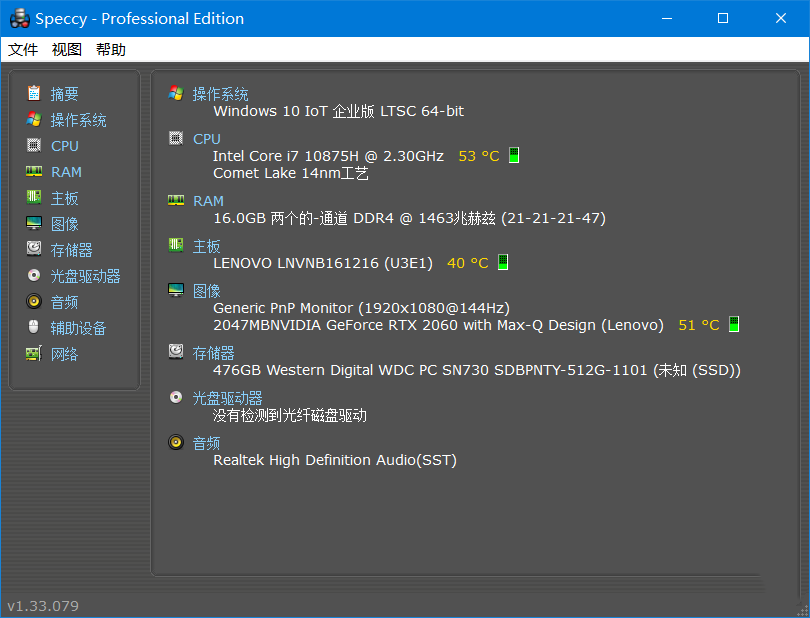810x618 pixels.
Task: Click green temperature gauge next to 40 °C
Action: pyautogui.click(x=503, y=262)
